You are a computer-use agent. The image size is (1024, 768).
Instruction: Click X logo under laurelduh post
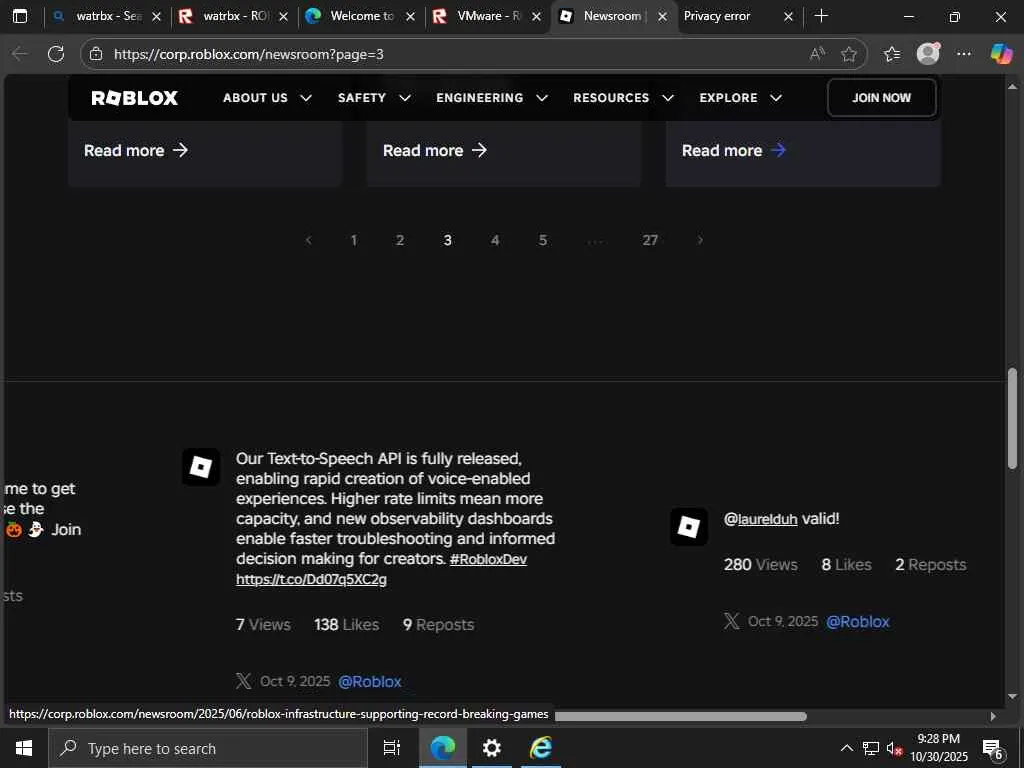coord(731,621)
